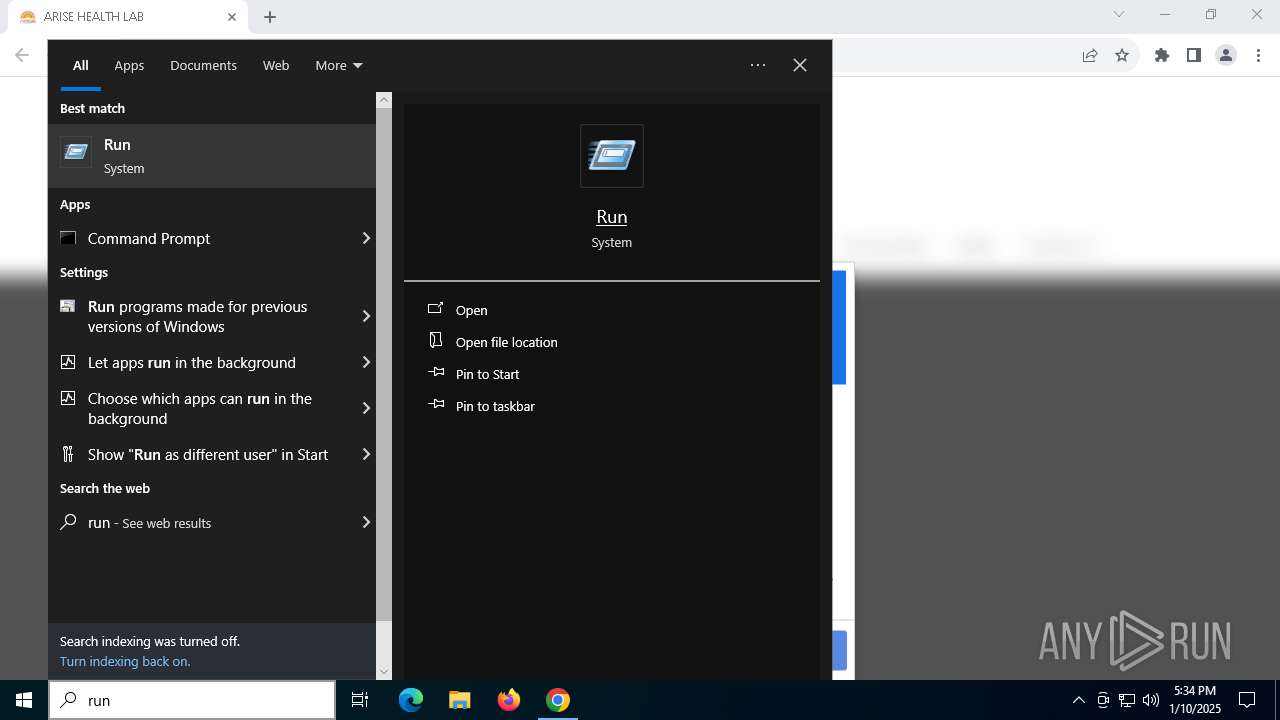Open Task View from the taskbar
The image size is (1280, 720).
pos(360,700)
